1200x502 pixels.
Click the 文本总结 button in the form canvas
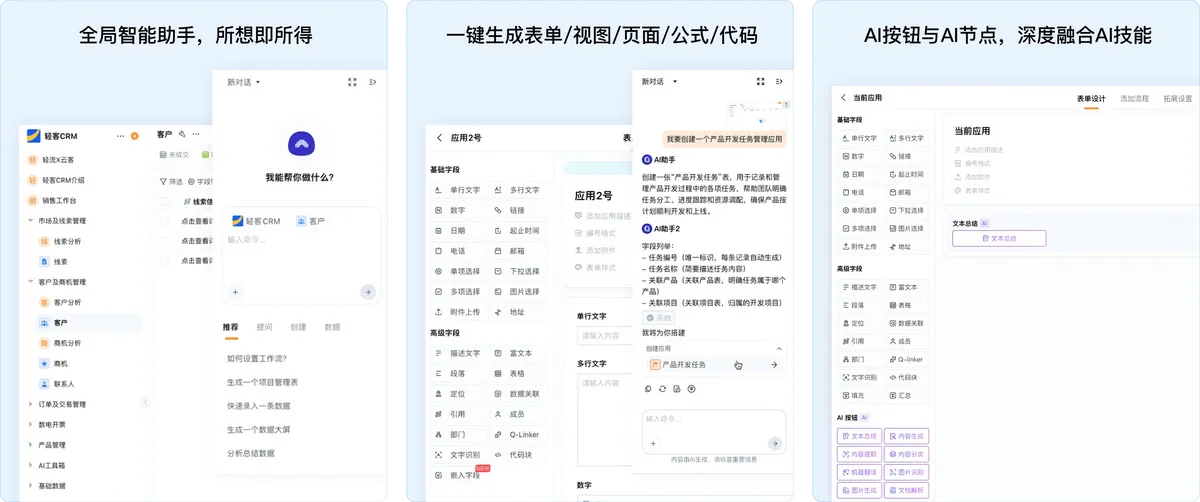coord(999,239)
